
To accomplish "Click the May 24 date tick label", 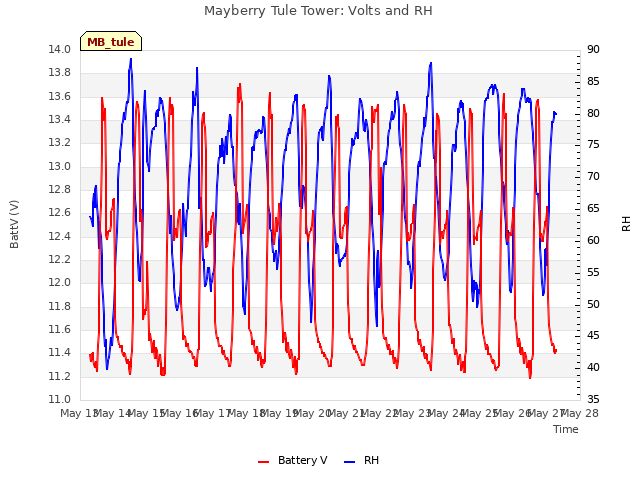I will coord(447,414).
